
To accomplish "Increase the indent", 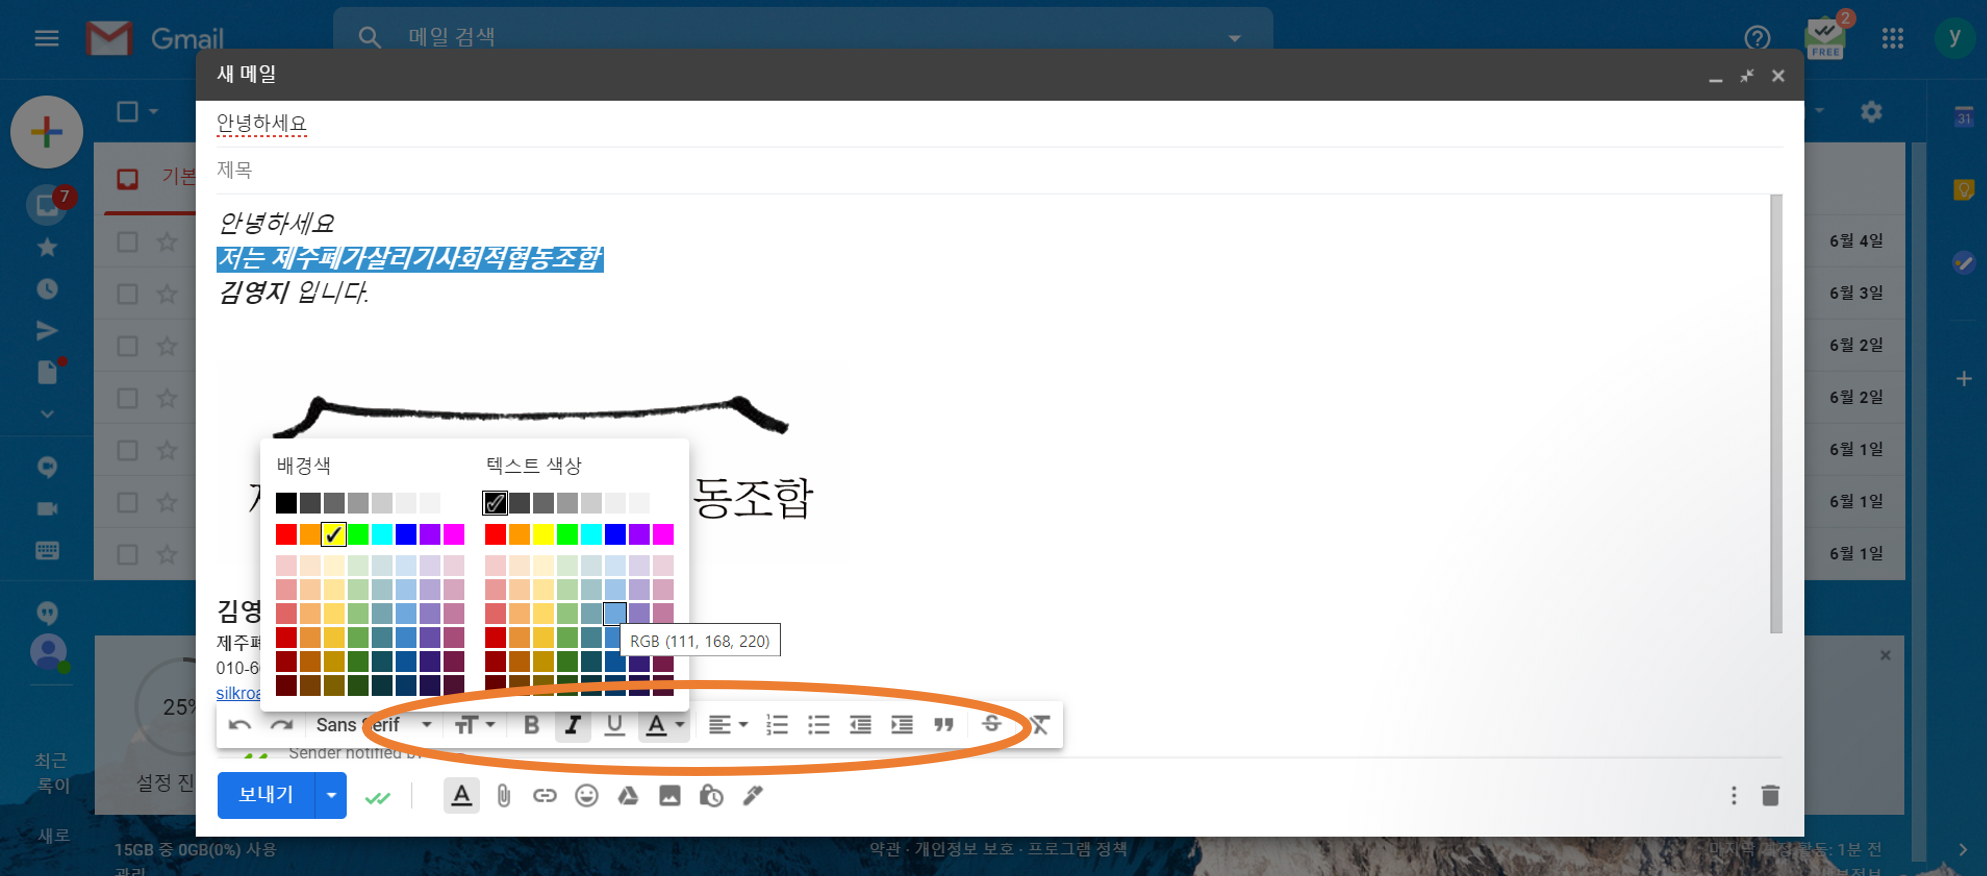I will (x=902, y=725).
